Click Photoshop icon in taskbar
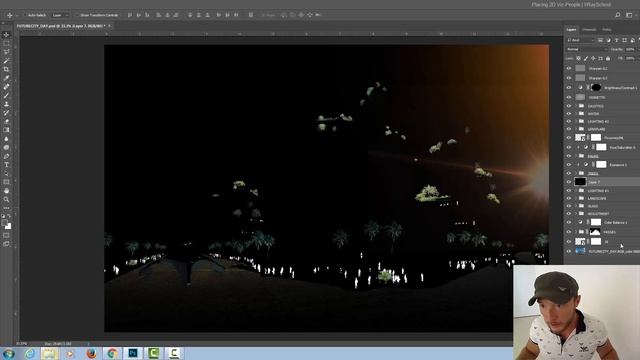640x360 pixels. (133, 353)
